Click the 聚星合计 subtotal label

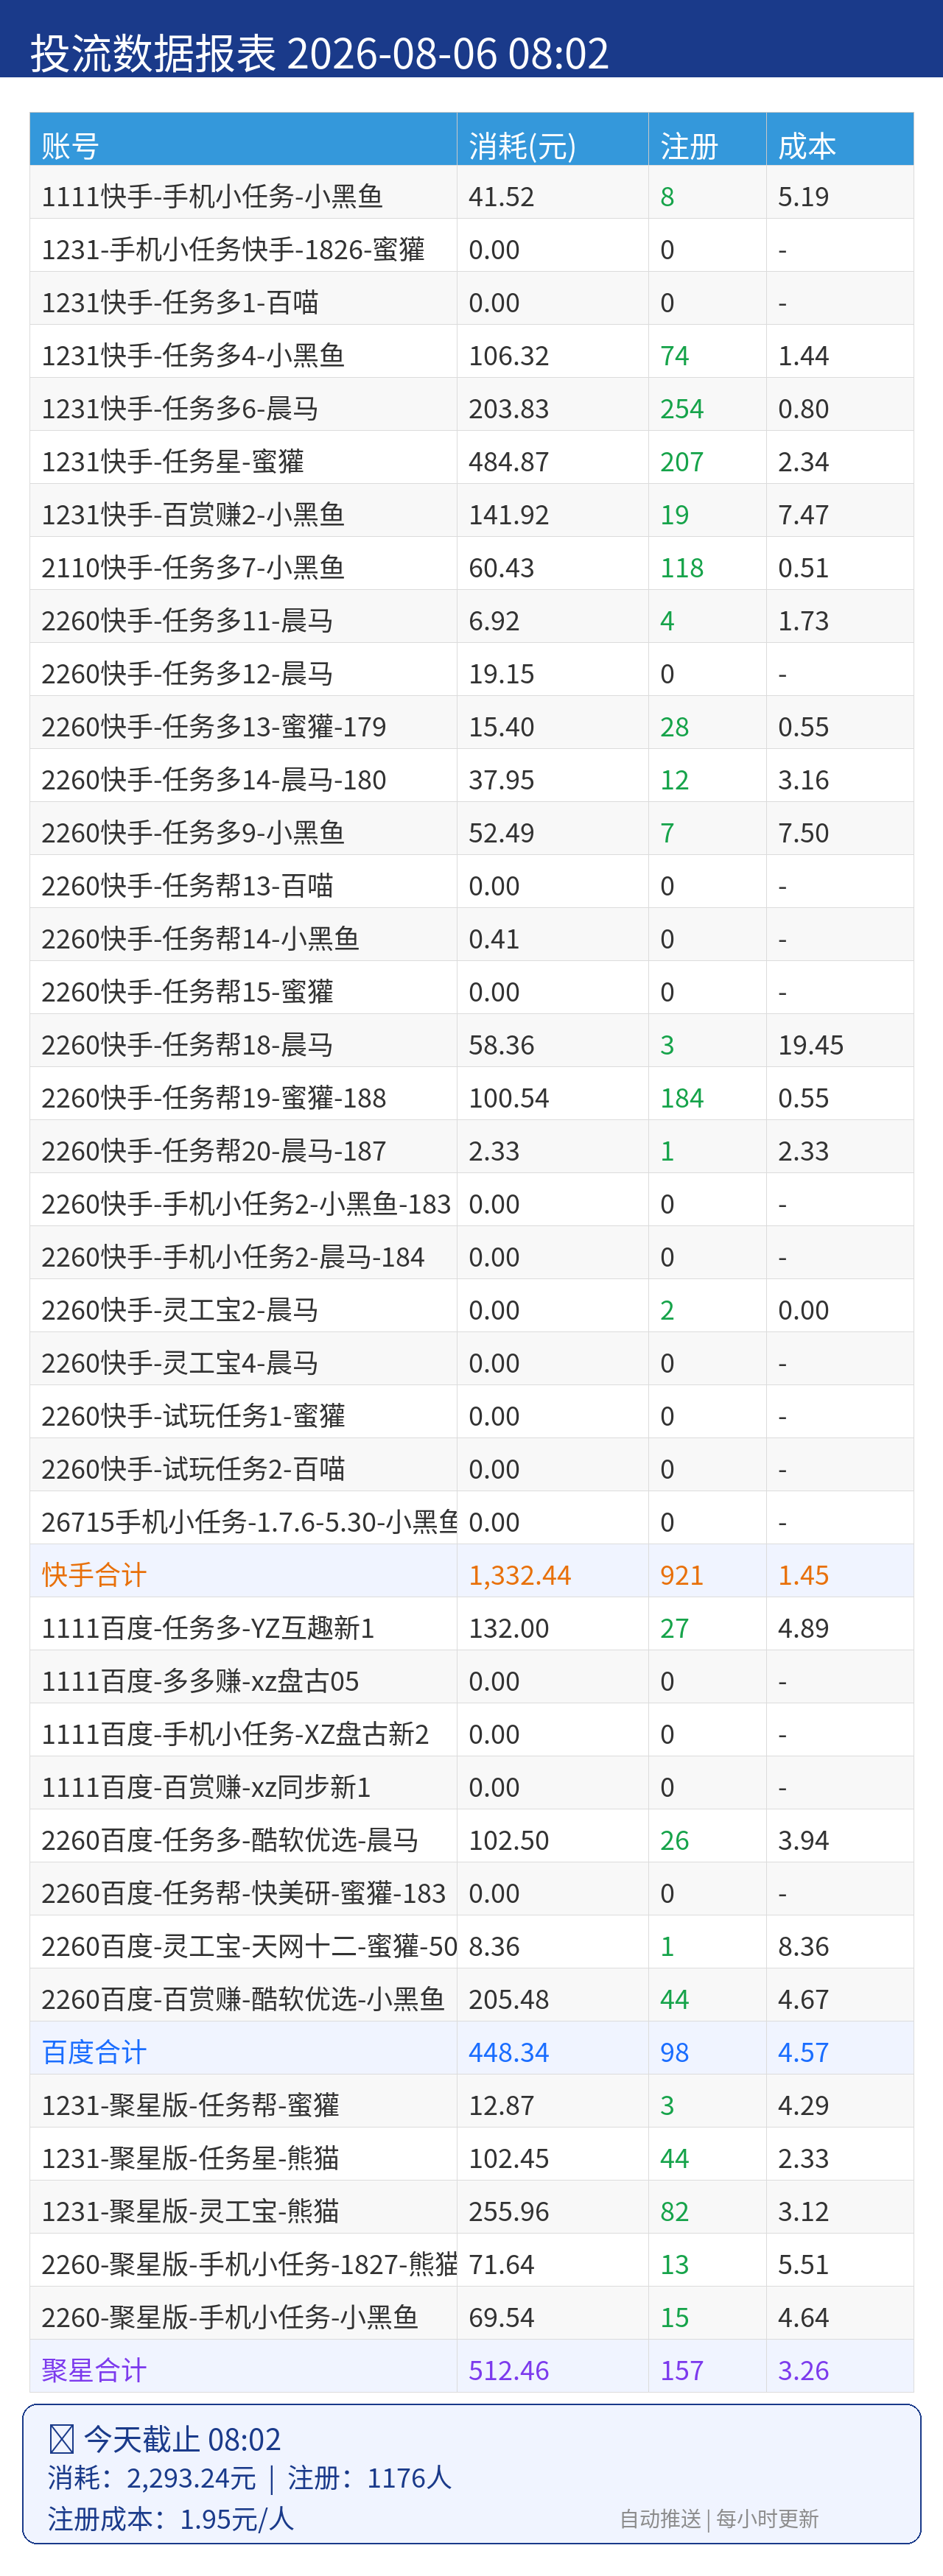(x=94, y=2370)
